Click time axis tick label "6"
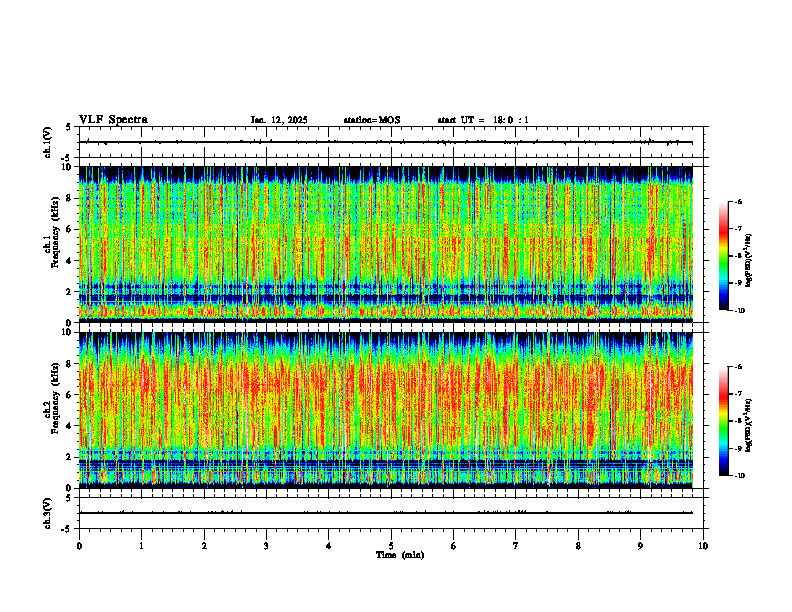792x612 pixels. pyautogui.click(x=454, y=546)
